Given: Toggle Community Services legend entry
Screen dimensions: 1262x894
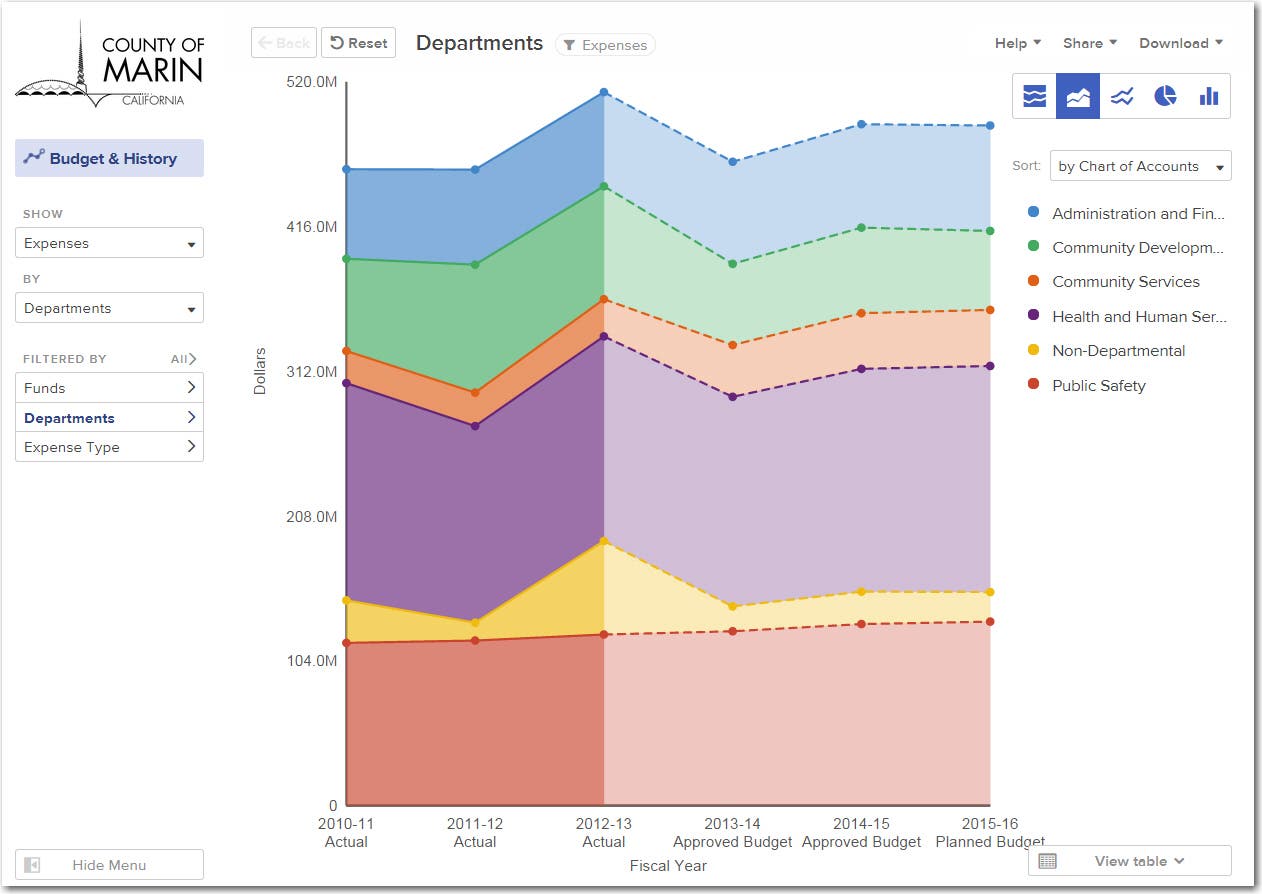Looking at the screenshot, I should pyautogui.click(x=1125, y=282).
